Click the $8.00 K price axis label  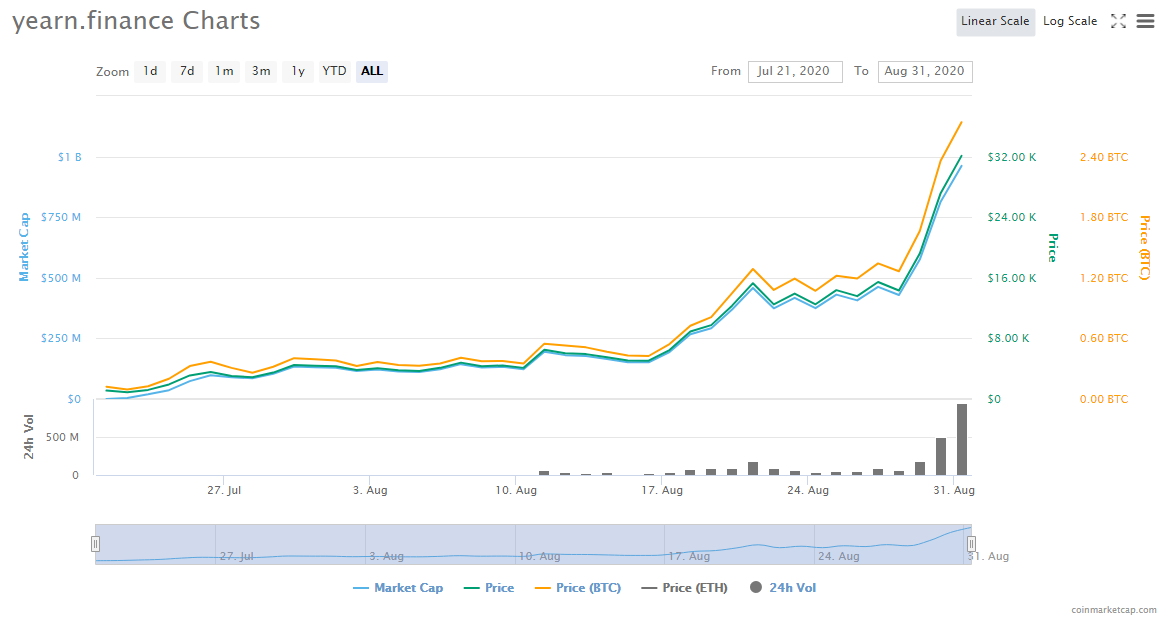coord(1009,338)
